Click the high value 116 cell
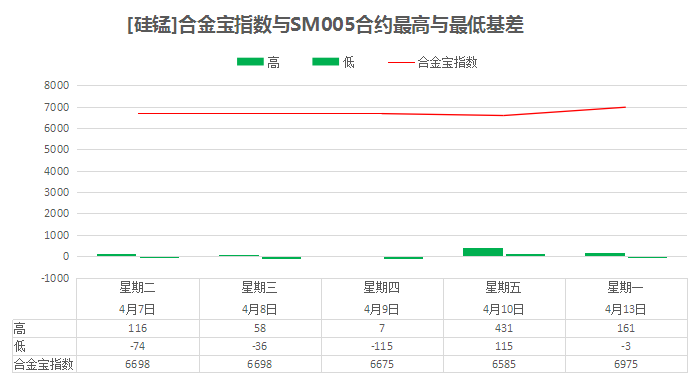This screenshot has height=385, width=700. [138, 328]
